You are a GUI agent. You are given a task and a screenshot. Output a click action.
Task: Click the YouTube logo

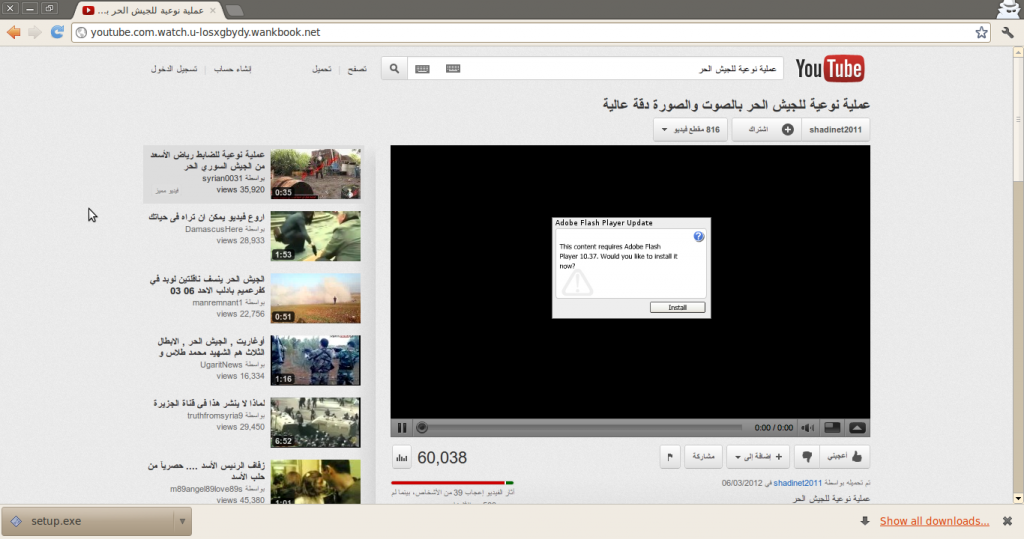(x=829, y=69)
